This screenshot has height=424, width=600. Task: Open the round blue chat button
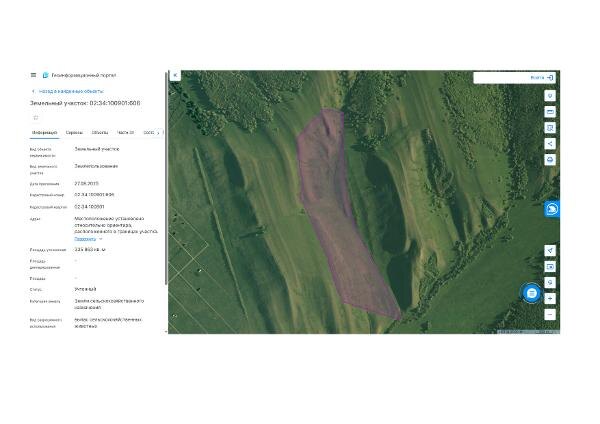(532, 293)
